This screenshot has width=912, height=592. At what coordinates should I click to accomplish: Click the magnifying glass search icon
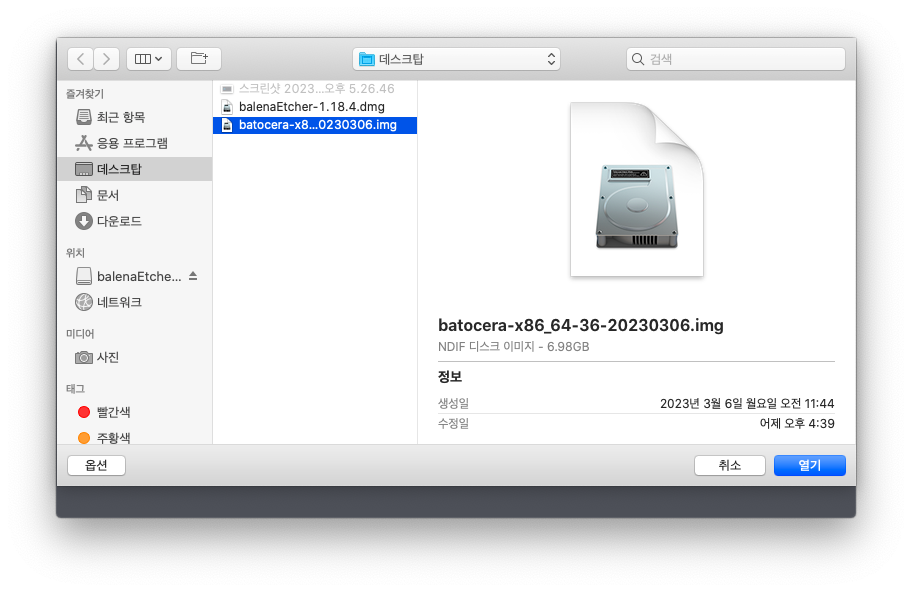tap(637, 59)
